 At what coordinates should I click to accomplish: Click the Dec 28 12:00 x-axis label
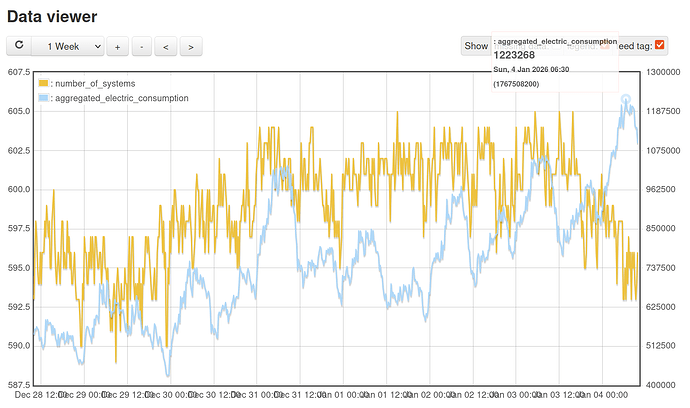click(40, 395)
